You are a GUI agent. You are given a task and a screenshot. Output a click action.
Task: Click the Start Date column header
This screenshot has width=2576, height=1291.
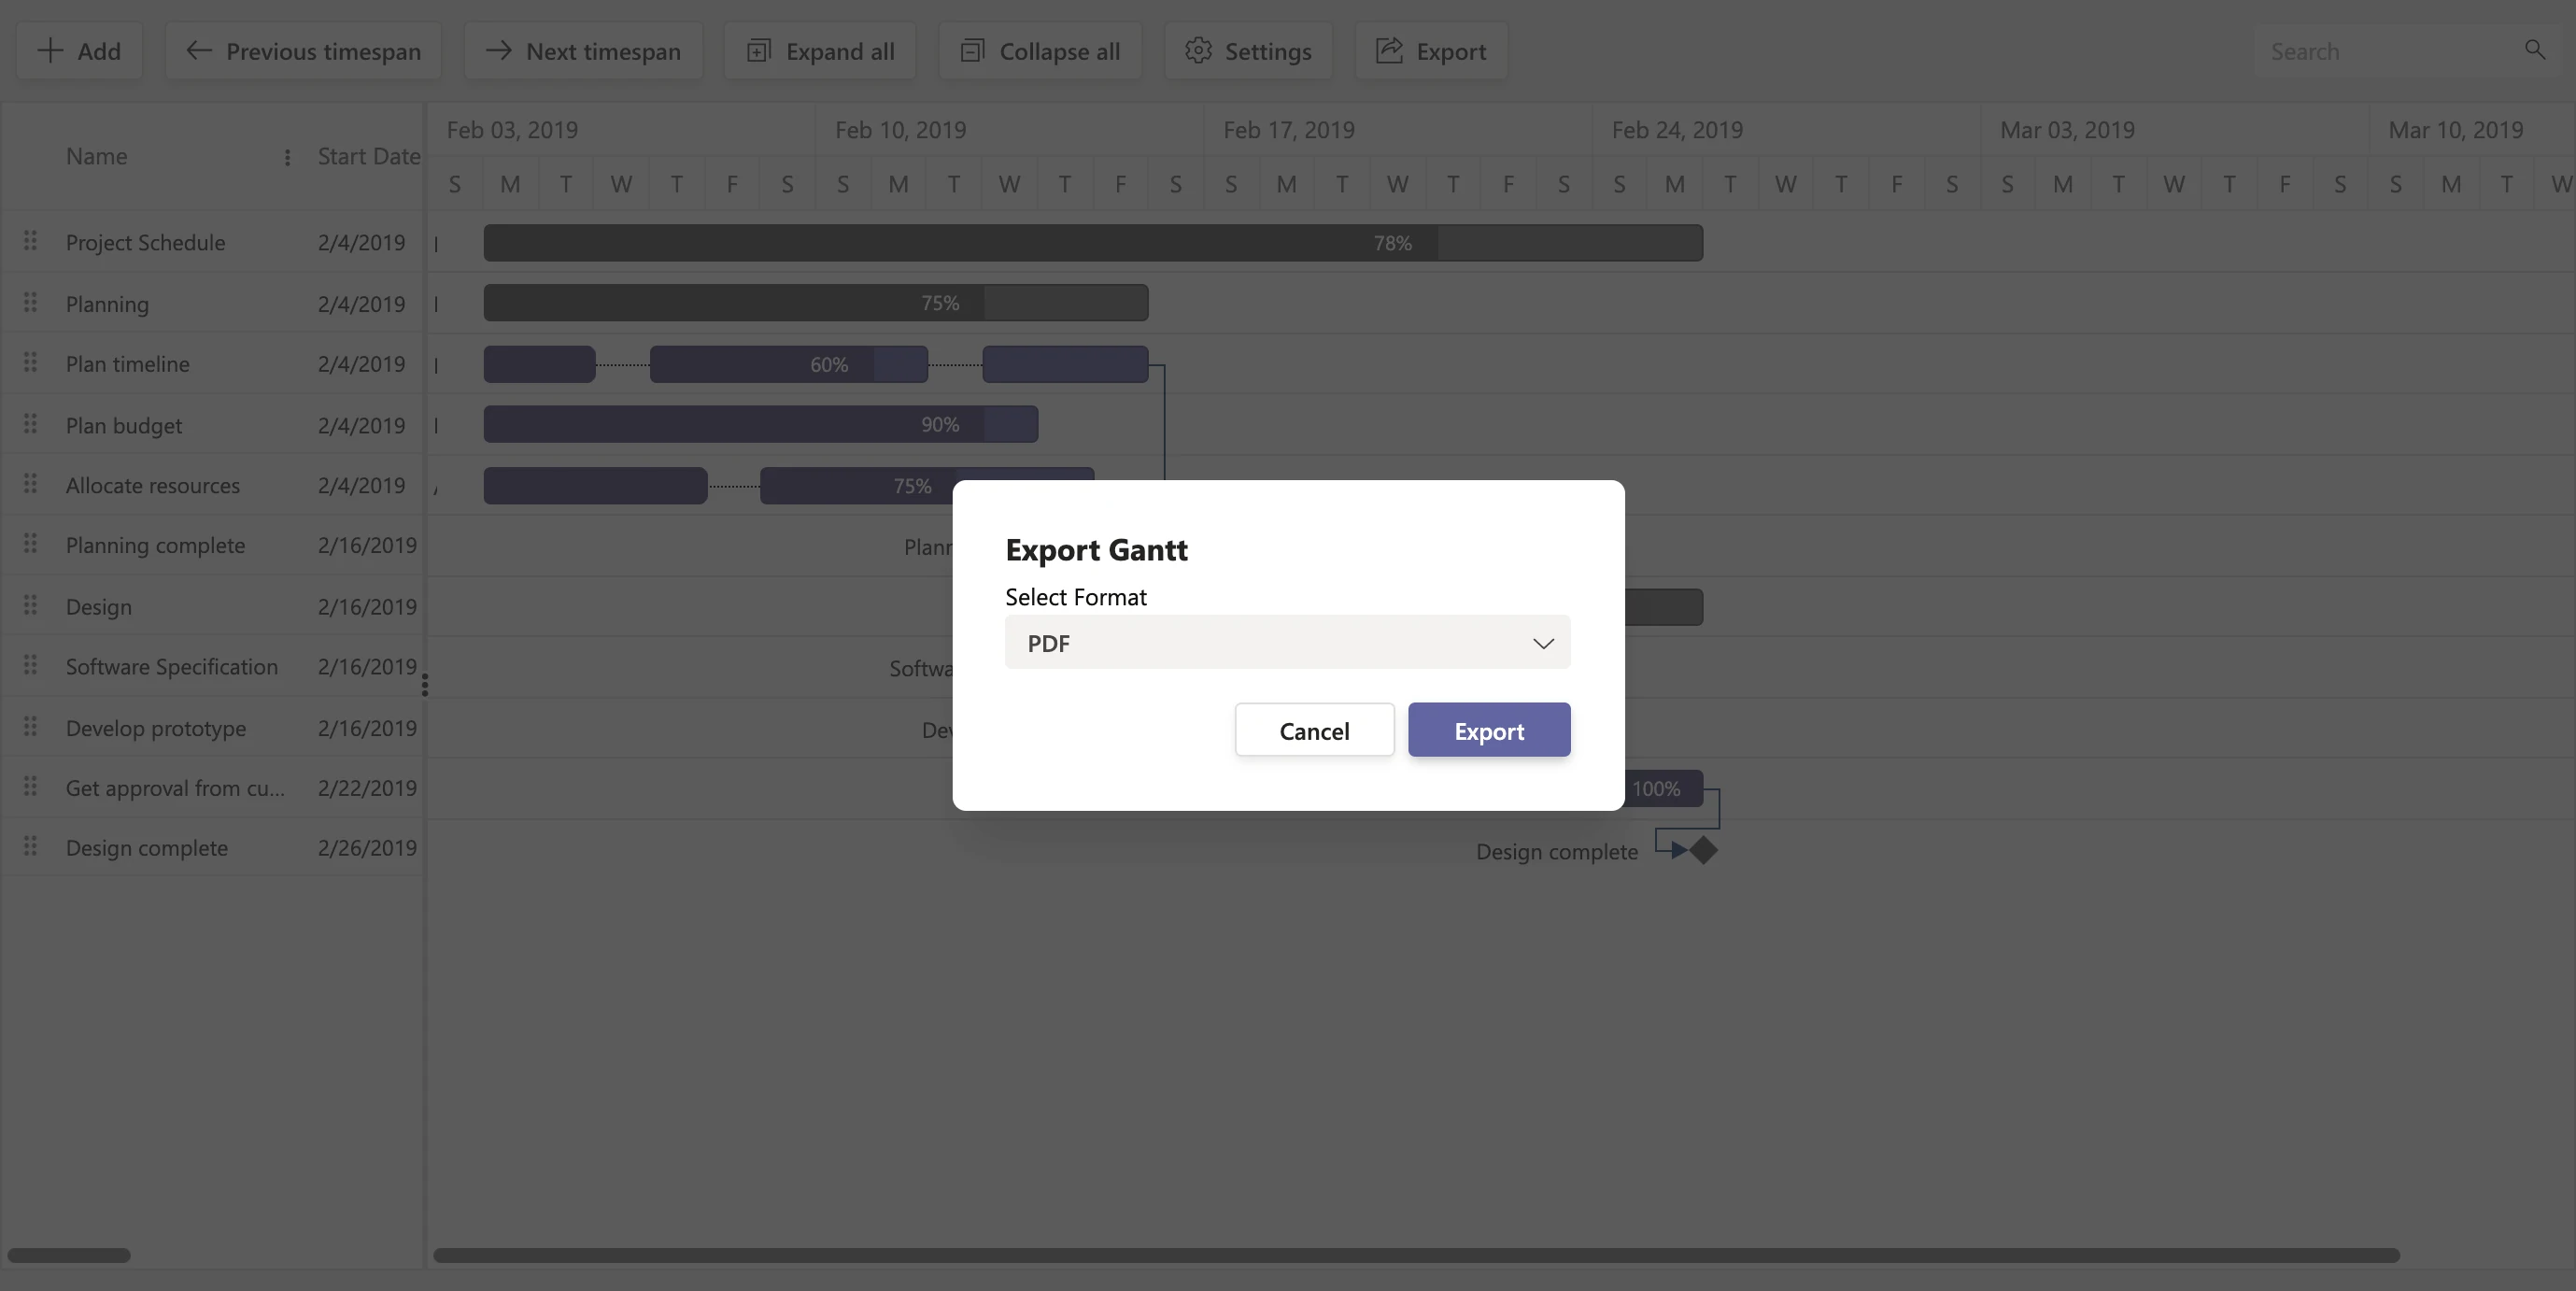tap(368, 156)
